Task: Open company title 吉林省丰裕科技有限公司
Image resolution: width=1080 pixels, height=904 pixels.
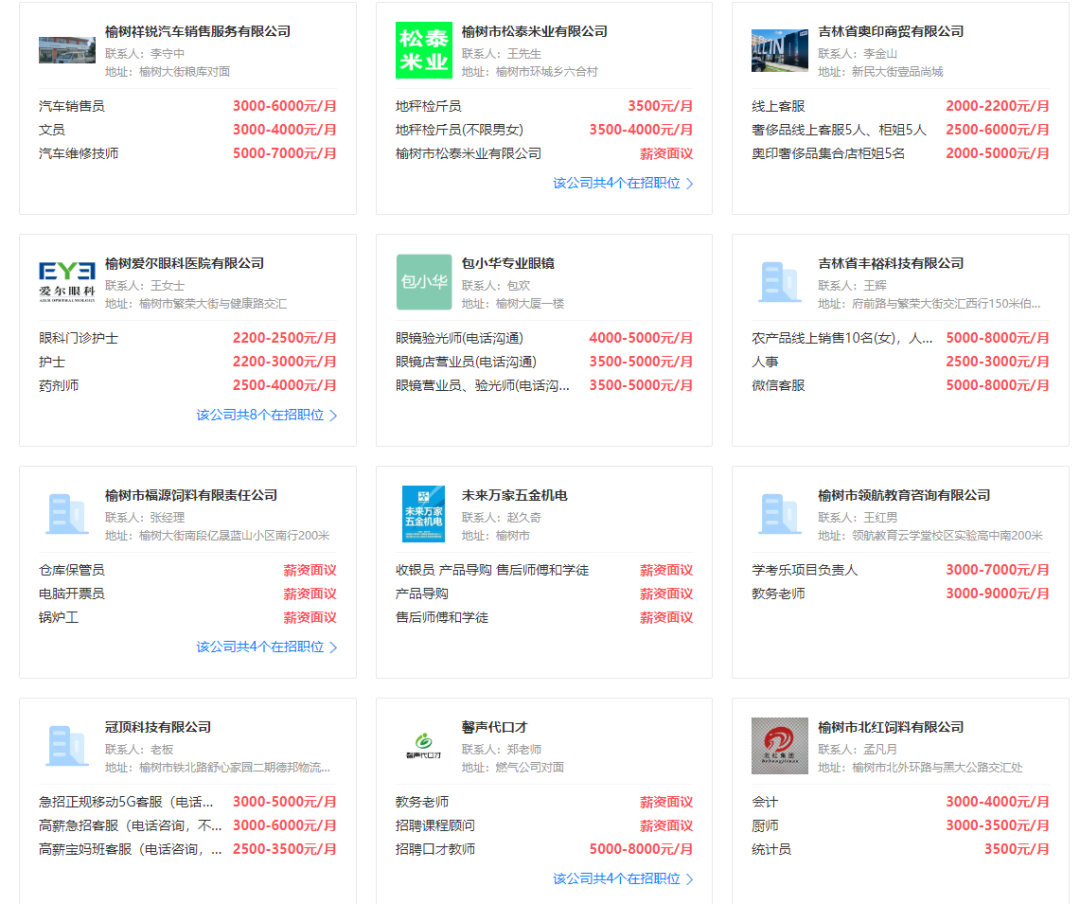Action: (x=891, y=263)
